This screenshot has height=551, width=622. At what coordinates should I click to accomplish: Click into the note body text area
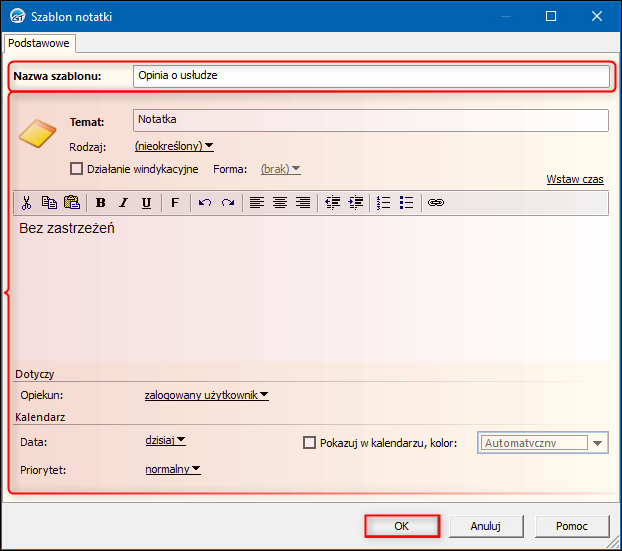click(x=311, y=288)
